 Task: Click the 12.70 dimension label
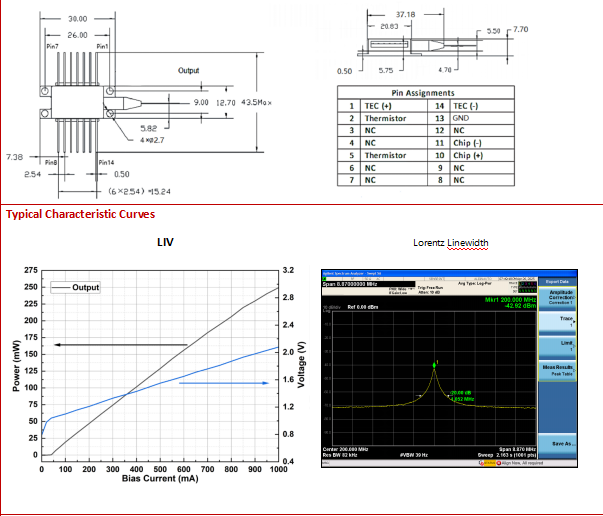pyautogui.click(x=226, y=103)
